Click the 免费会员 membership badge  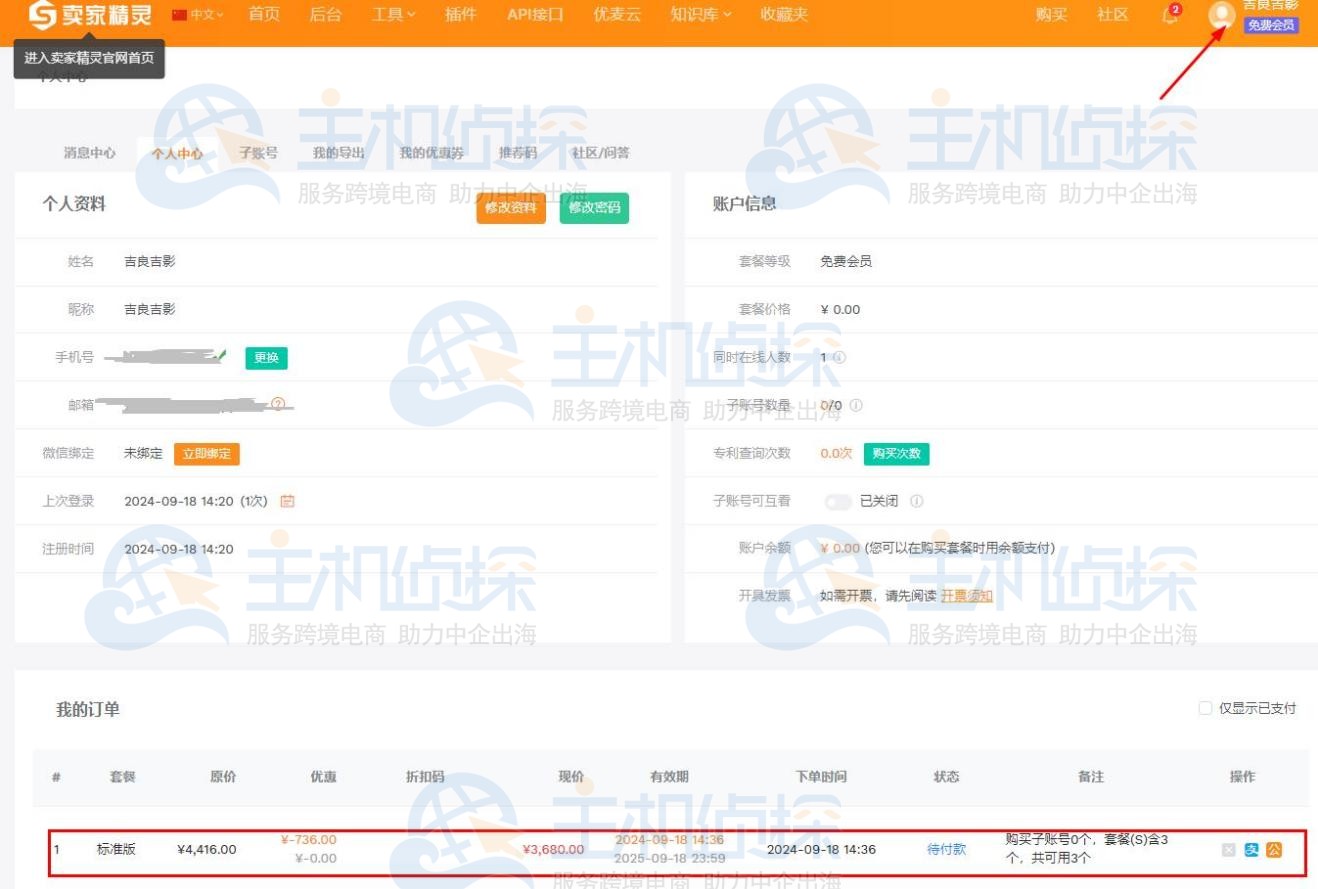(1270, 25)
